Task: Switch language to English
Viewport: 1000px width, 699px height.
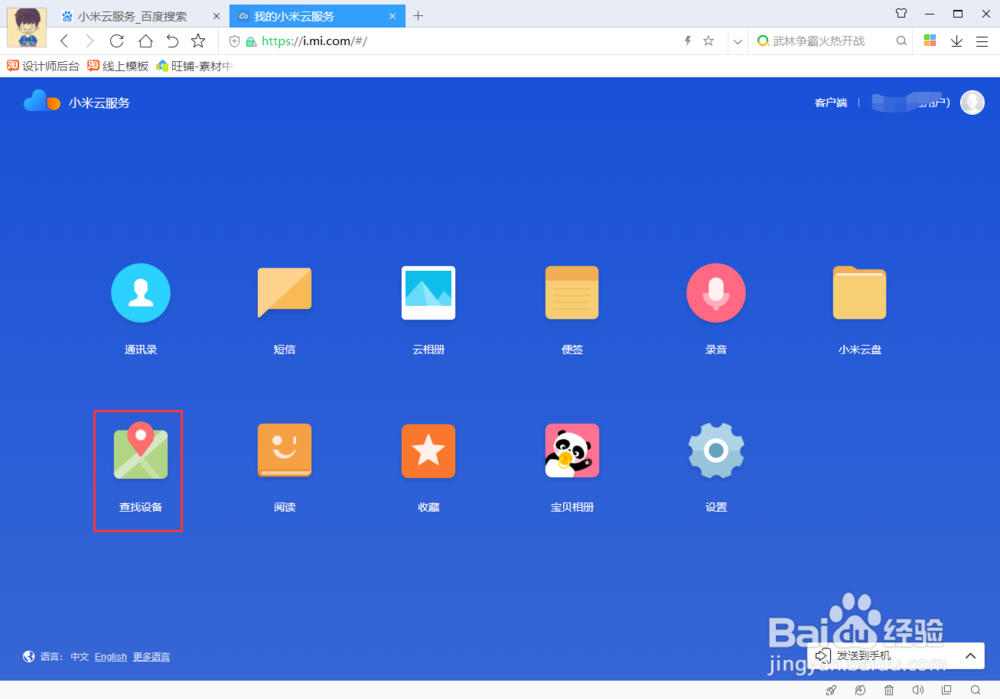Action: 110,657
